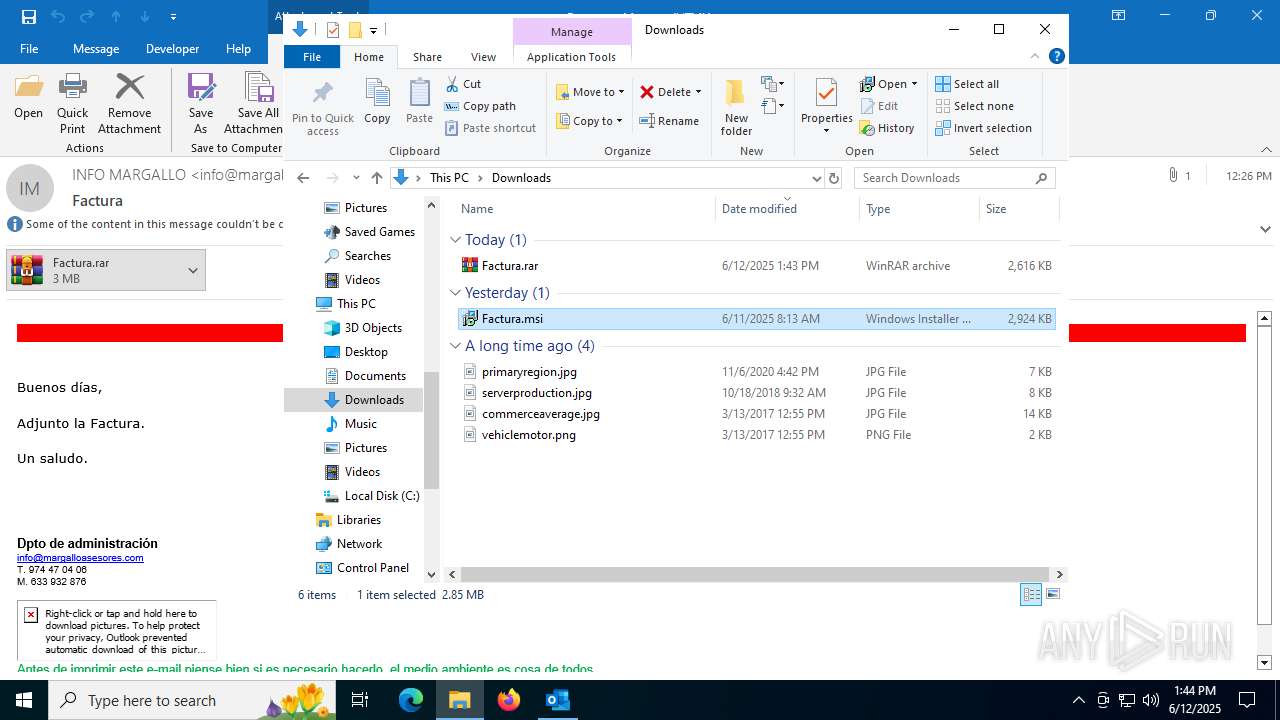
Task: Click Paste shortcut in ribbon
Action: 490,128
